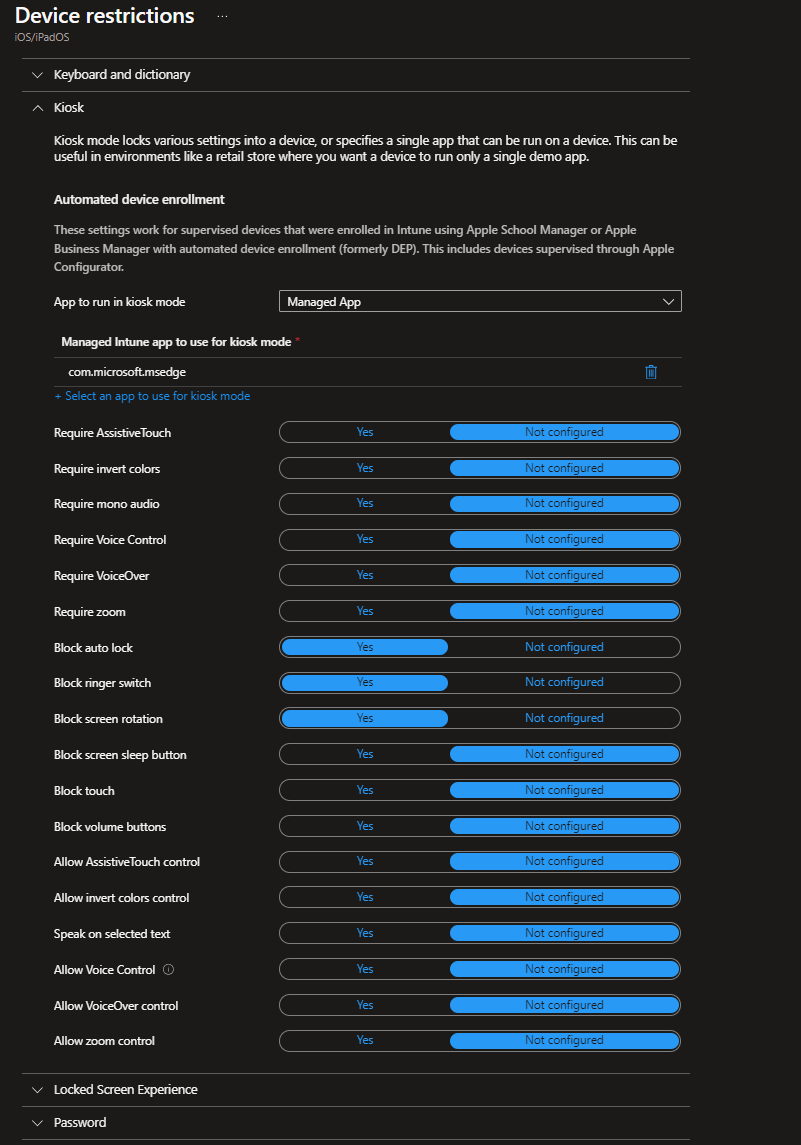
Task: Delete the com.microsoft.msedge kiosk app
Action: [651, 372]
